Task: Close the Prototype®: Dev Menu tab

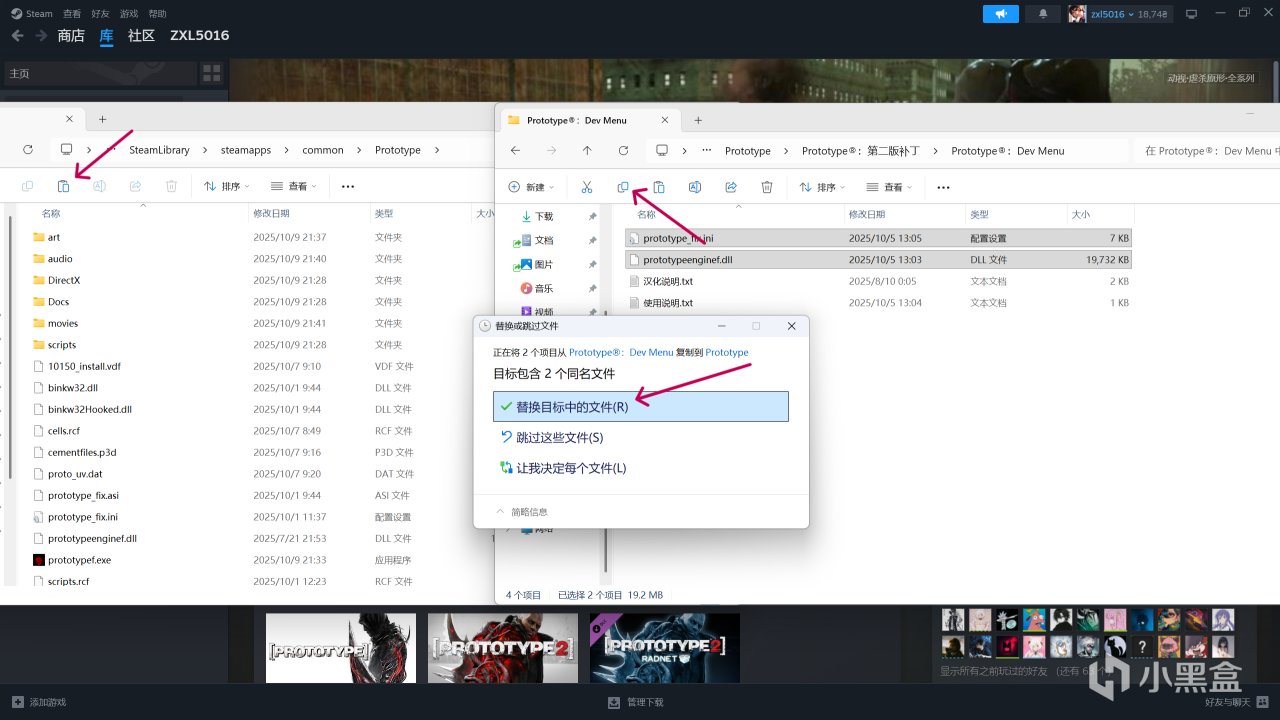Action: (666, 120)
